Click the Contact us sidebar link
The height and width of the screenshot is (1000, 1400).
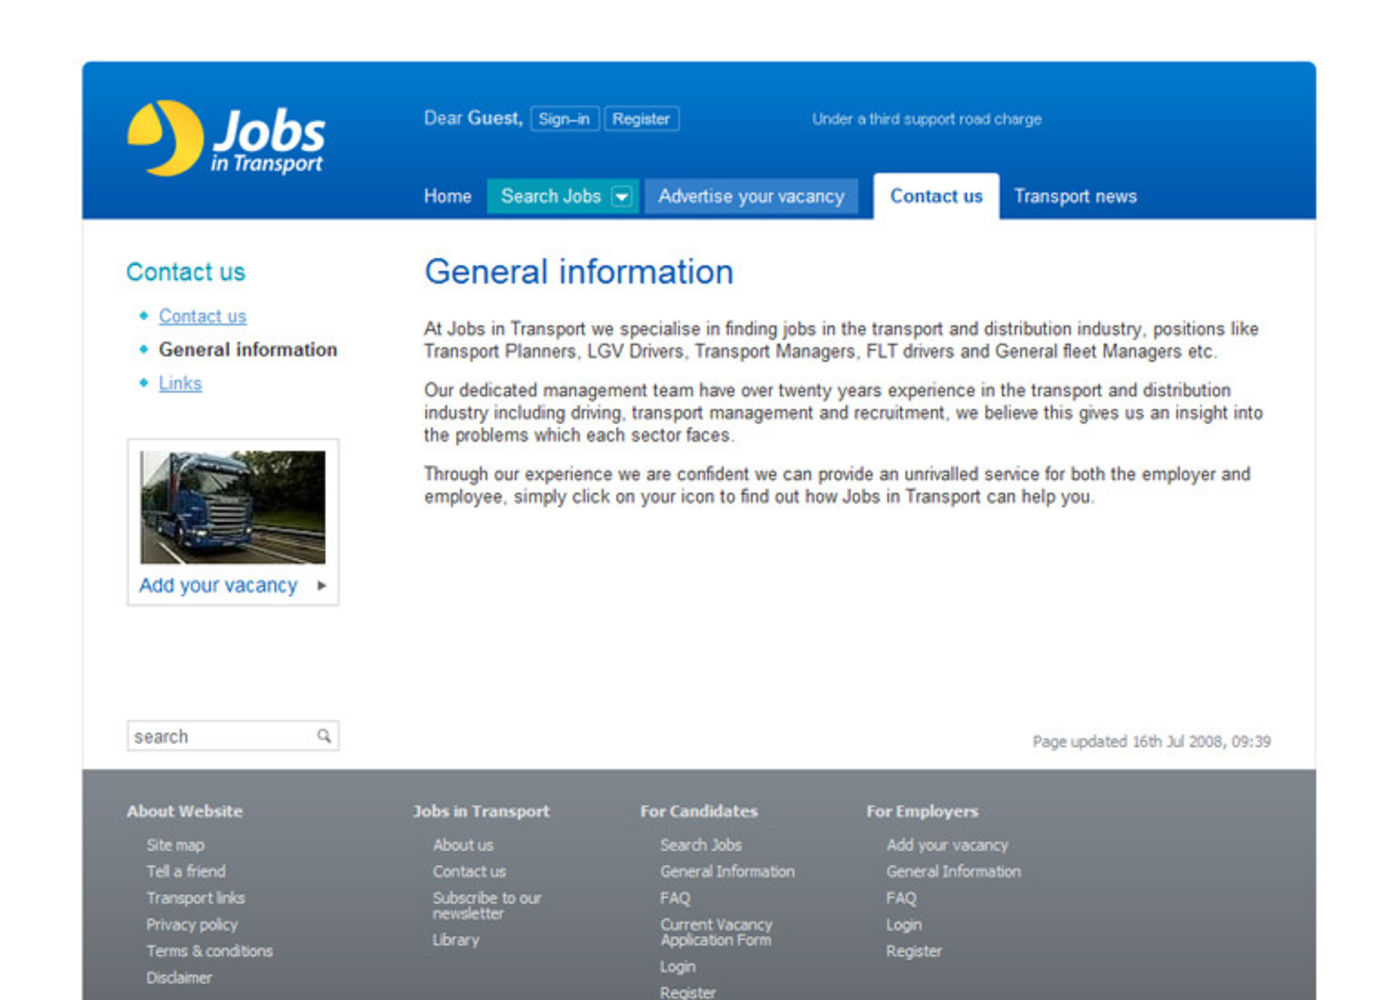pos(202,316)
